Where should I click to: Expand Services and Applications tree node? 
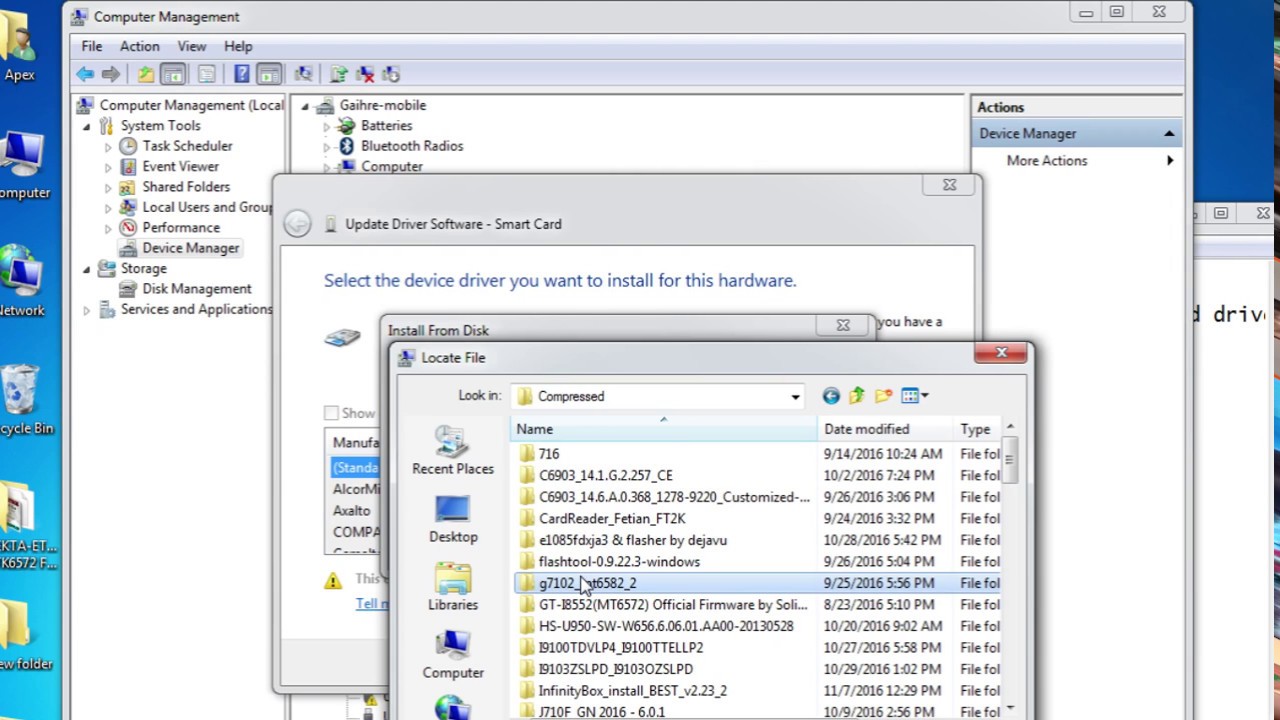tap(86, 310)
